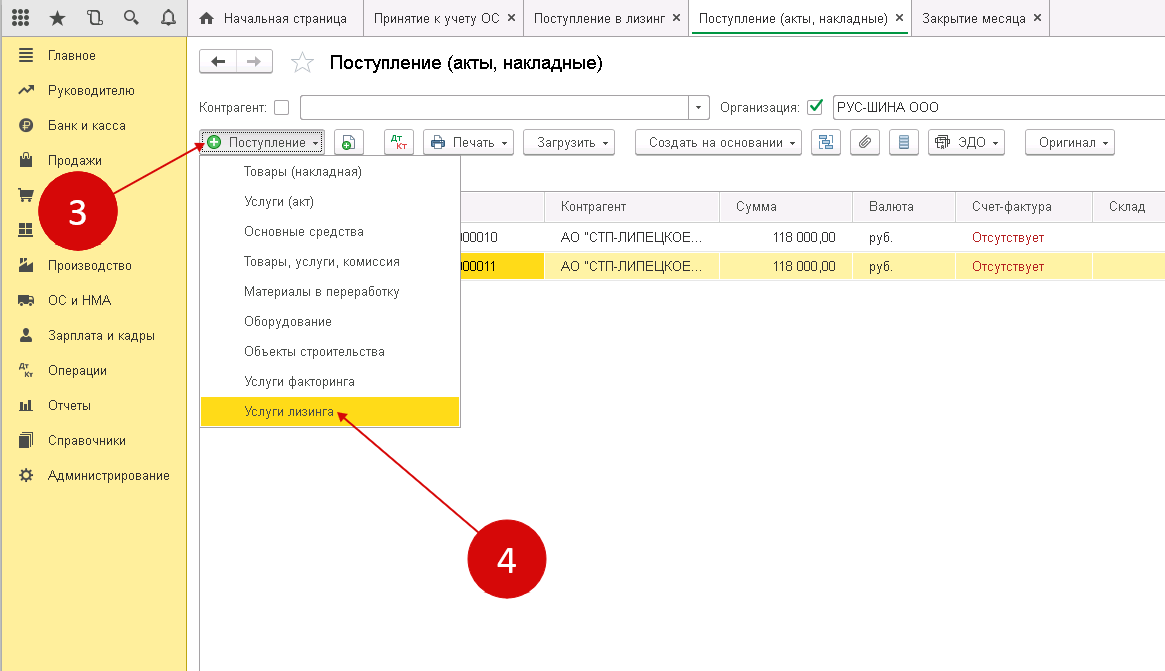
Task: Attach files with the paperclip icon
Action: pos(865,143)
